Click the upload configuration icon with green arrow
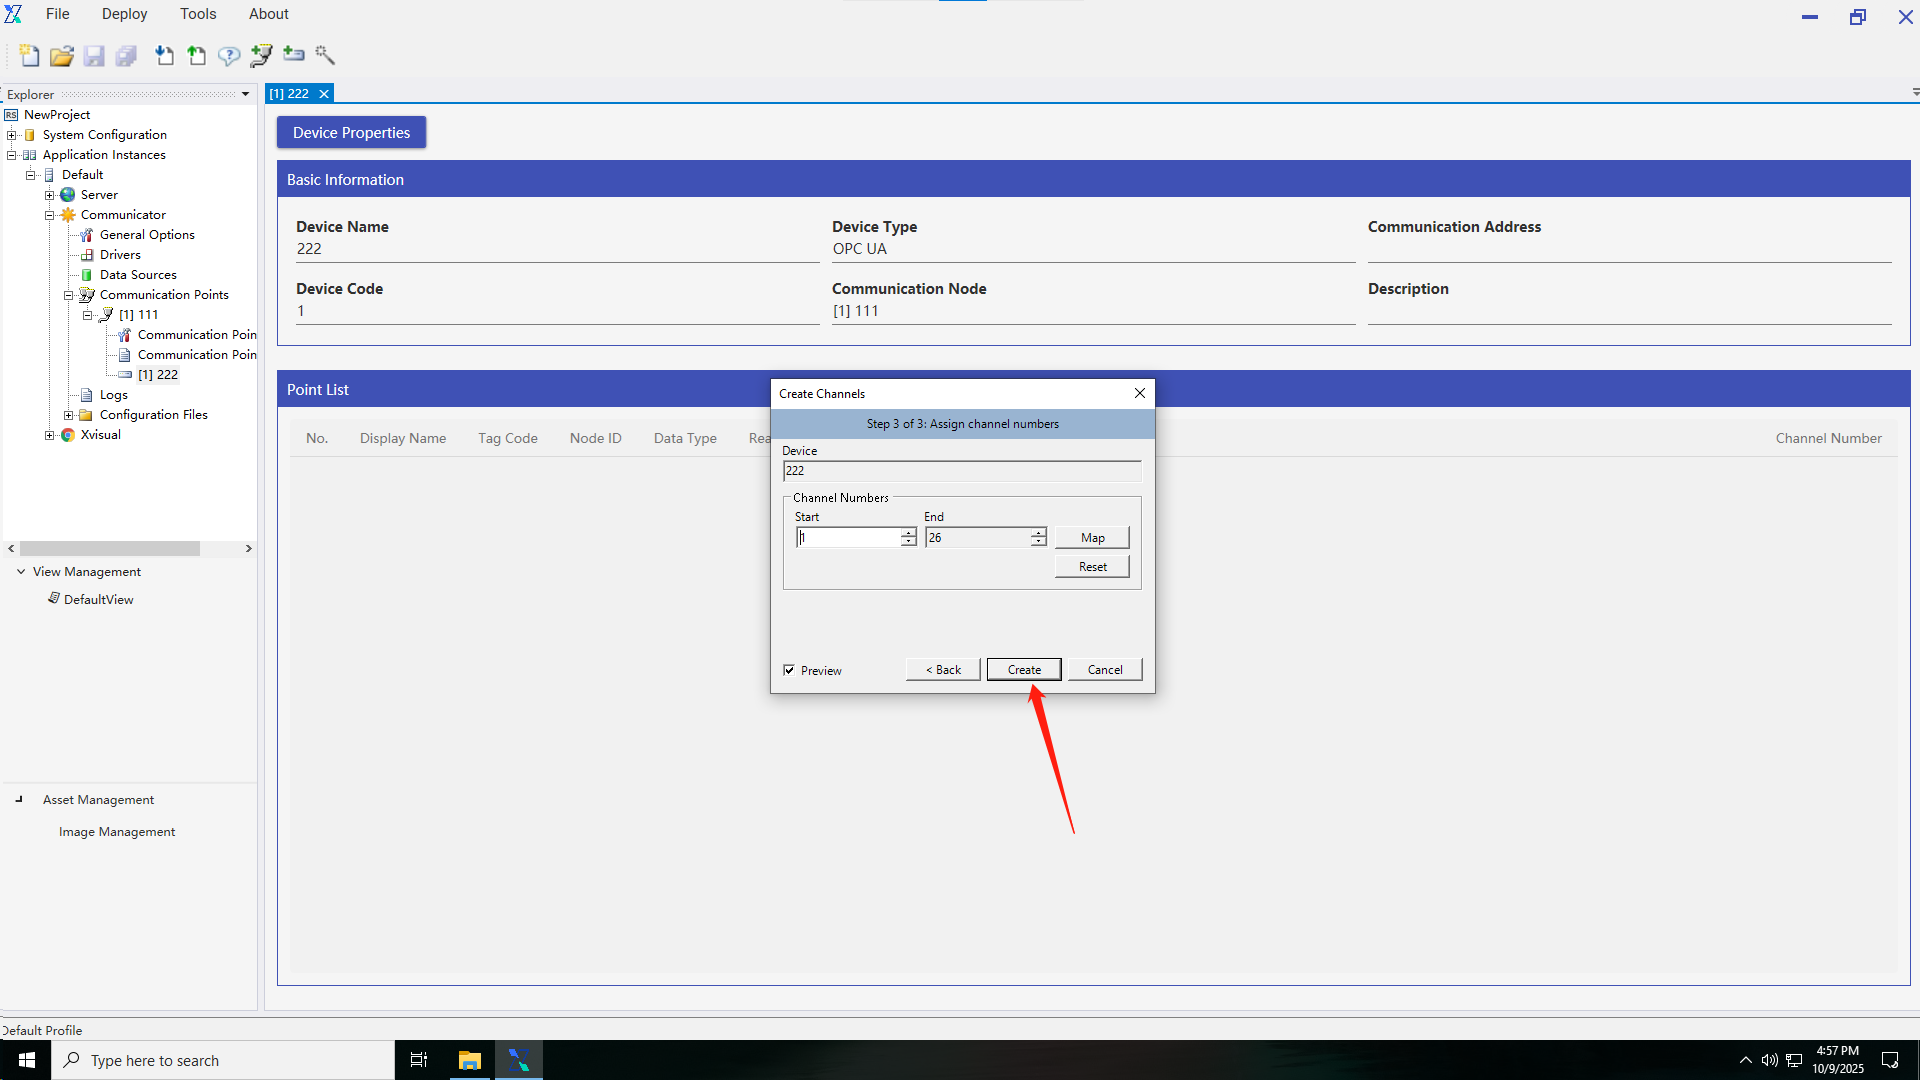This screenshot has height=1080, width=1920. pos(197,56)
